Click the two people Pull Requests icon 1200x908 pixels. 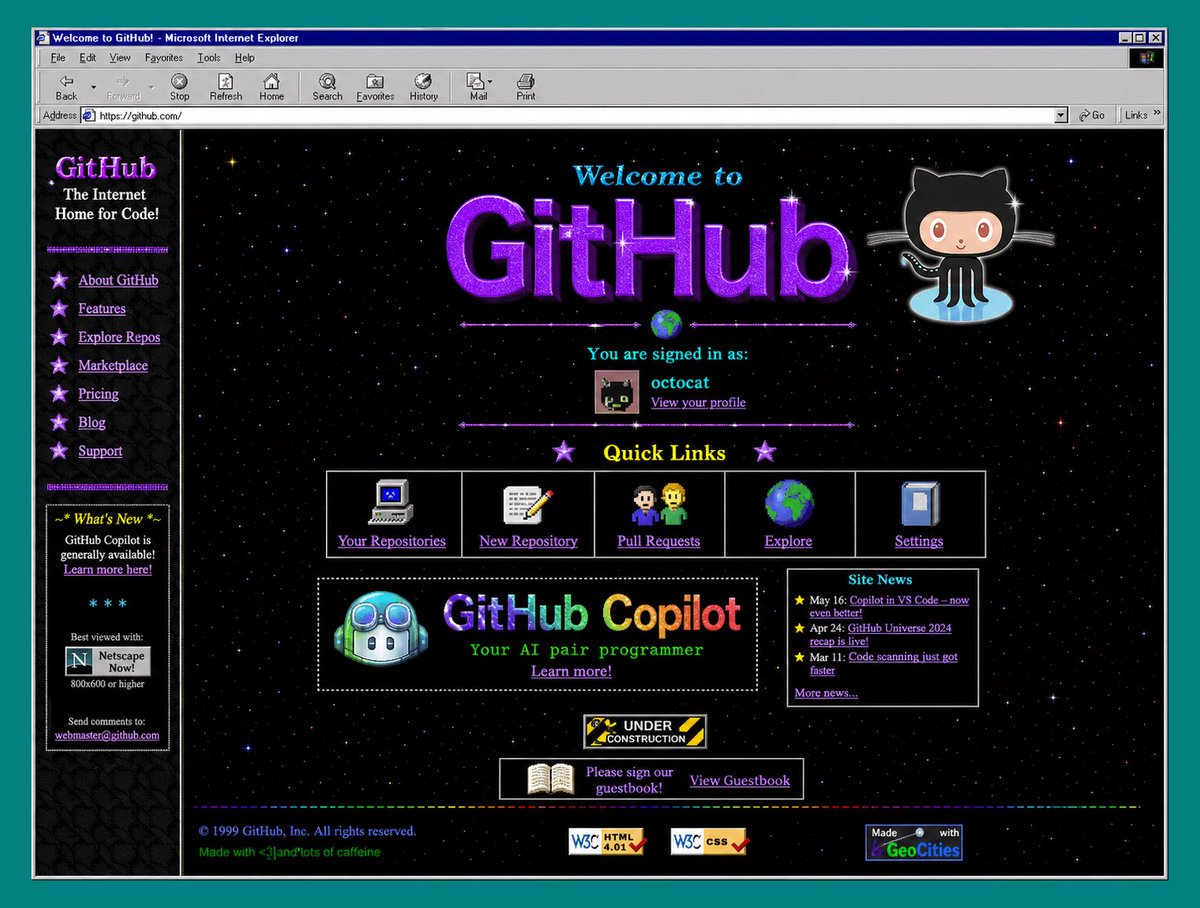click(x=658, y=504)
